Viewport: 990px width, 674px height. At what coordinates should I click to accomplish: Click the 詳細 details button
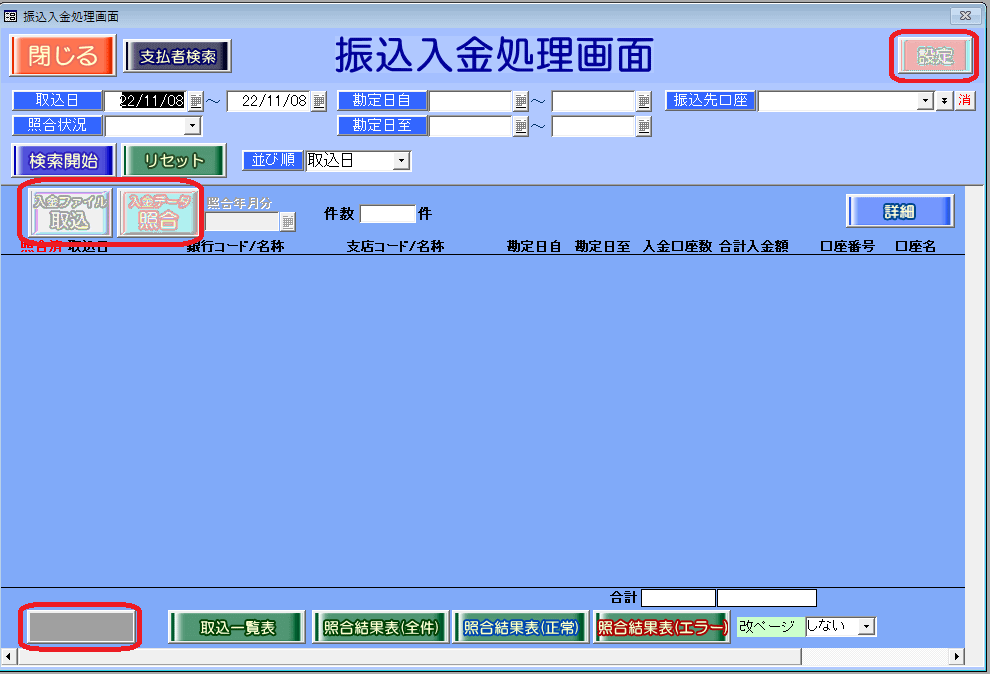[899, 211]
